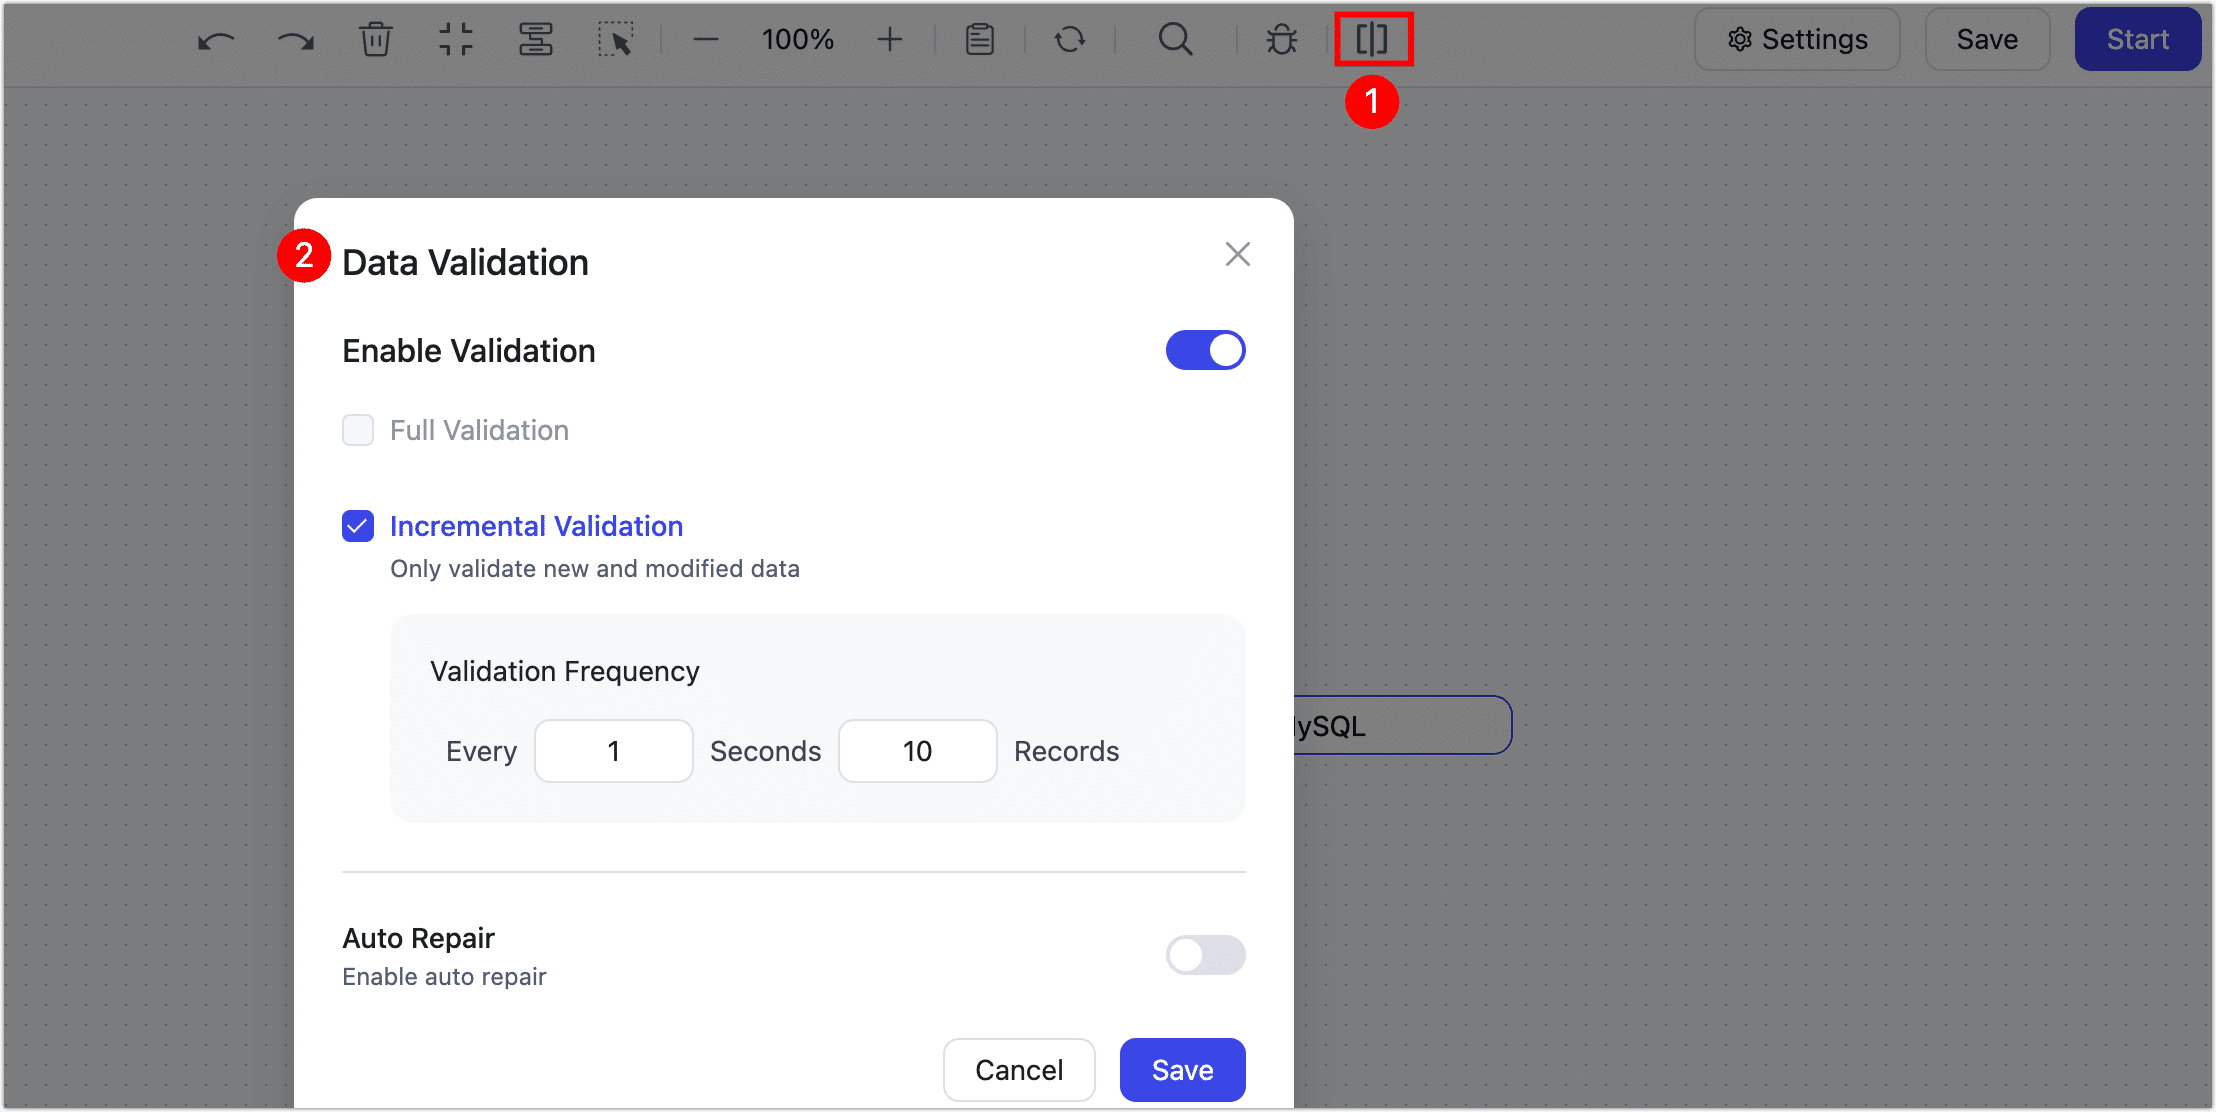Fit canvas to view icon
This screenshot has height=1112, width=2216.
pyautogui.click(x=456, y=40)
